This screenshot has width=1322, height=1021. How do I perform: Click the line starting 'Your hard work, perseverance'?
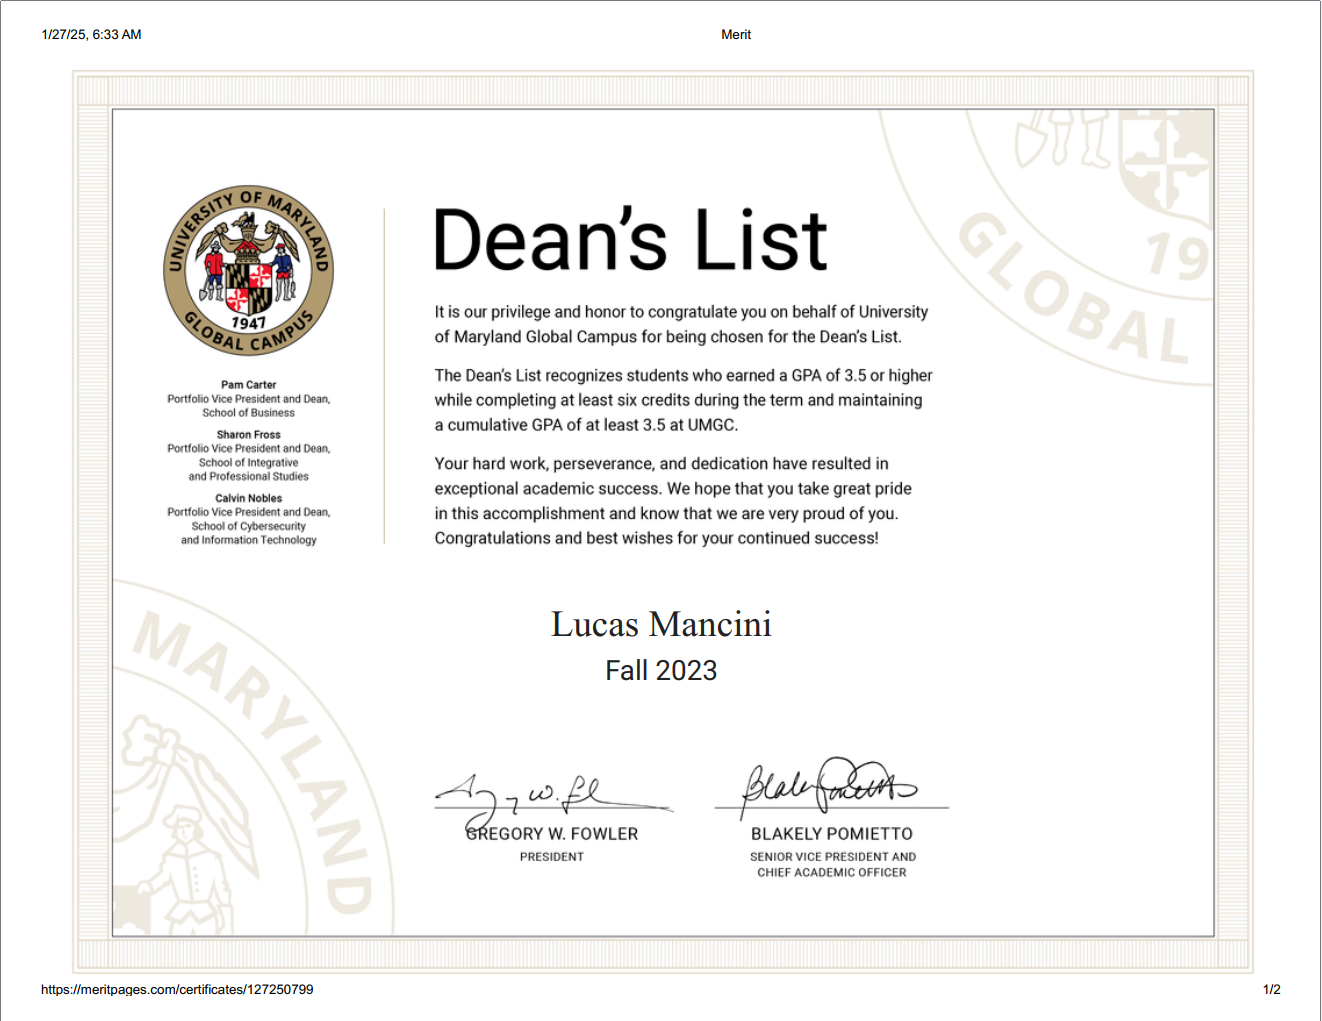[661, 464]
